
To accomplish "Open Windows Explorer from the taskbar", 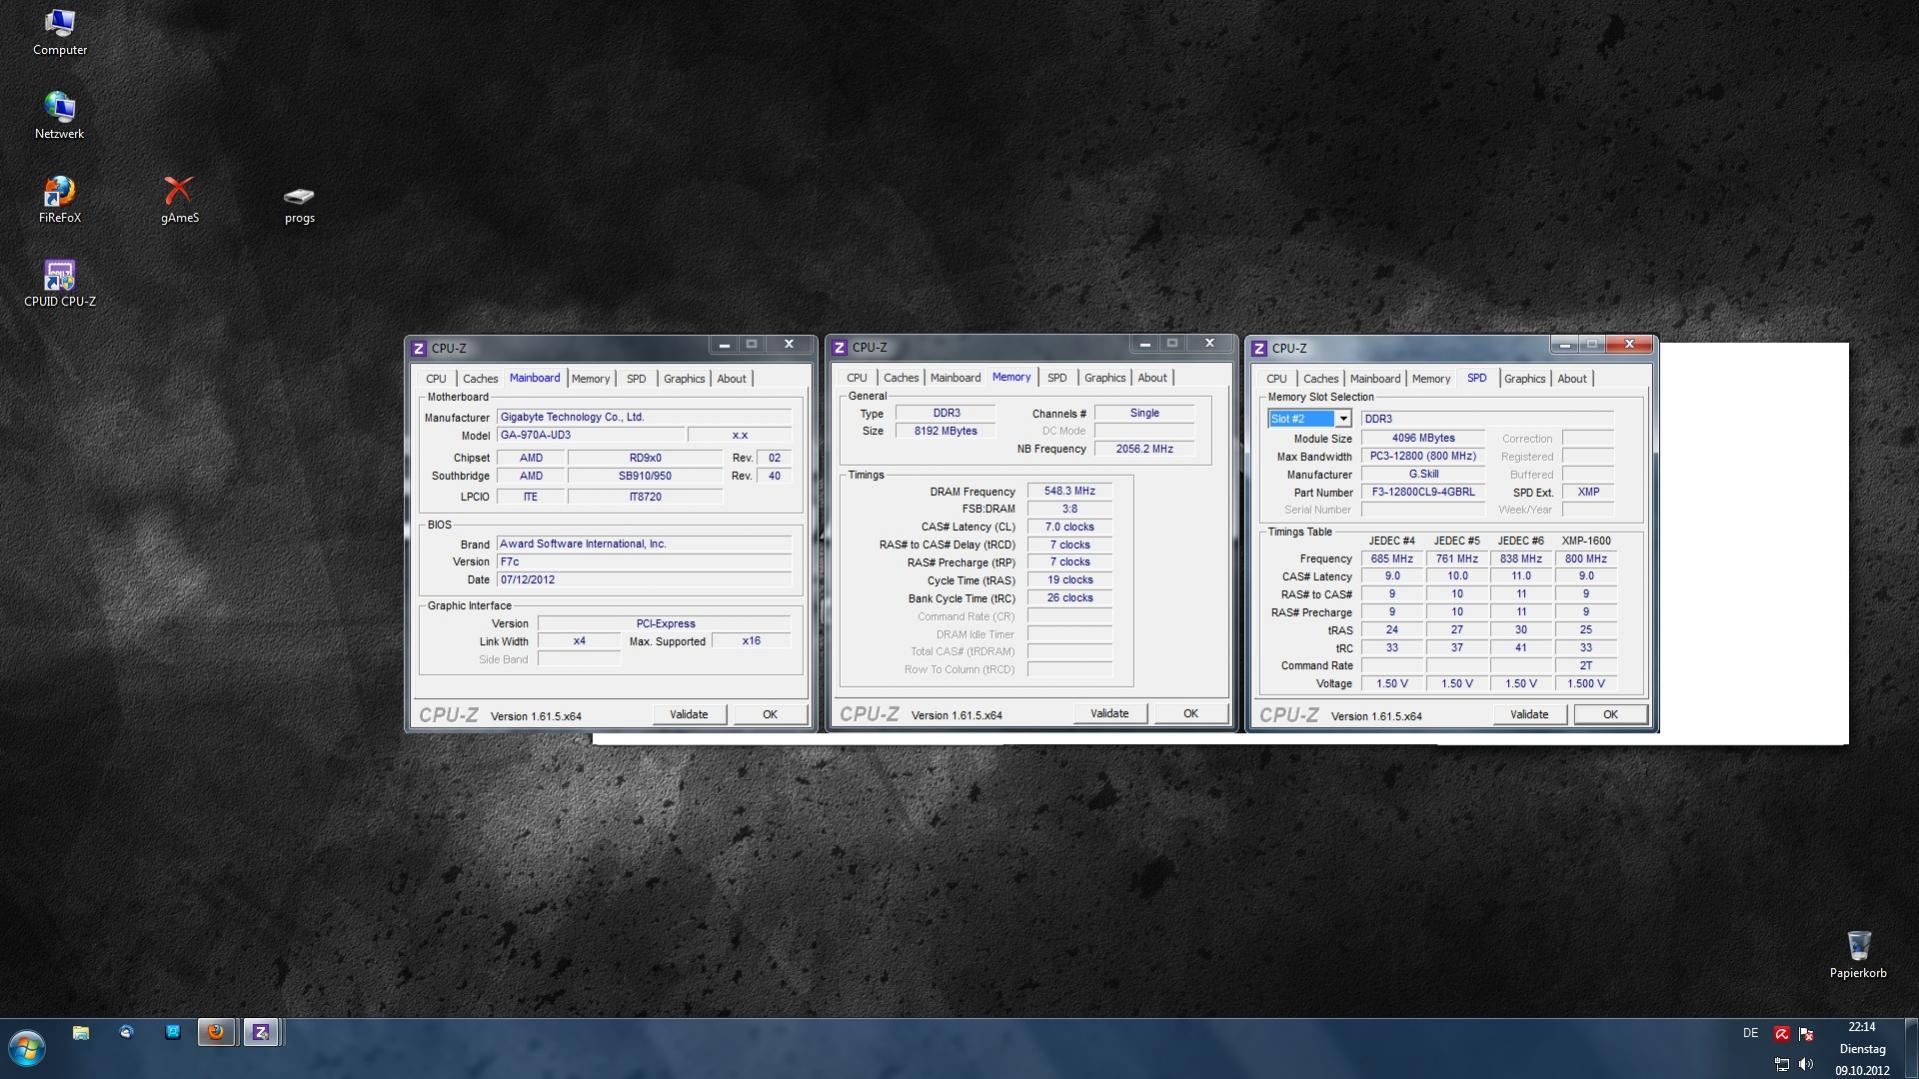I will [x=81, y=1032].
